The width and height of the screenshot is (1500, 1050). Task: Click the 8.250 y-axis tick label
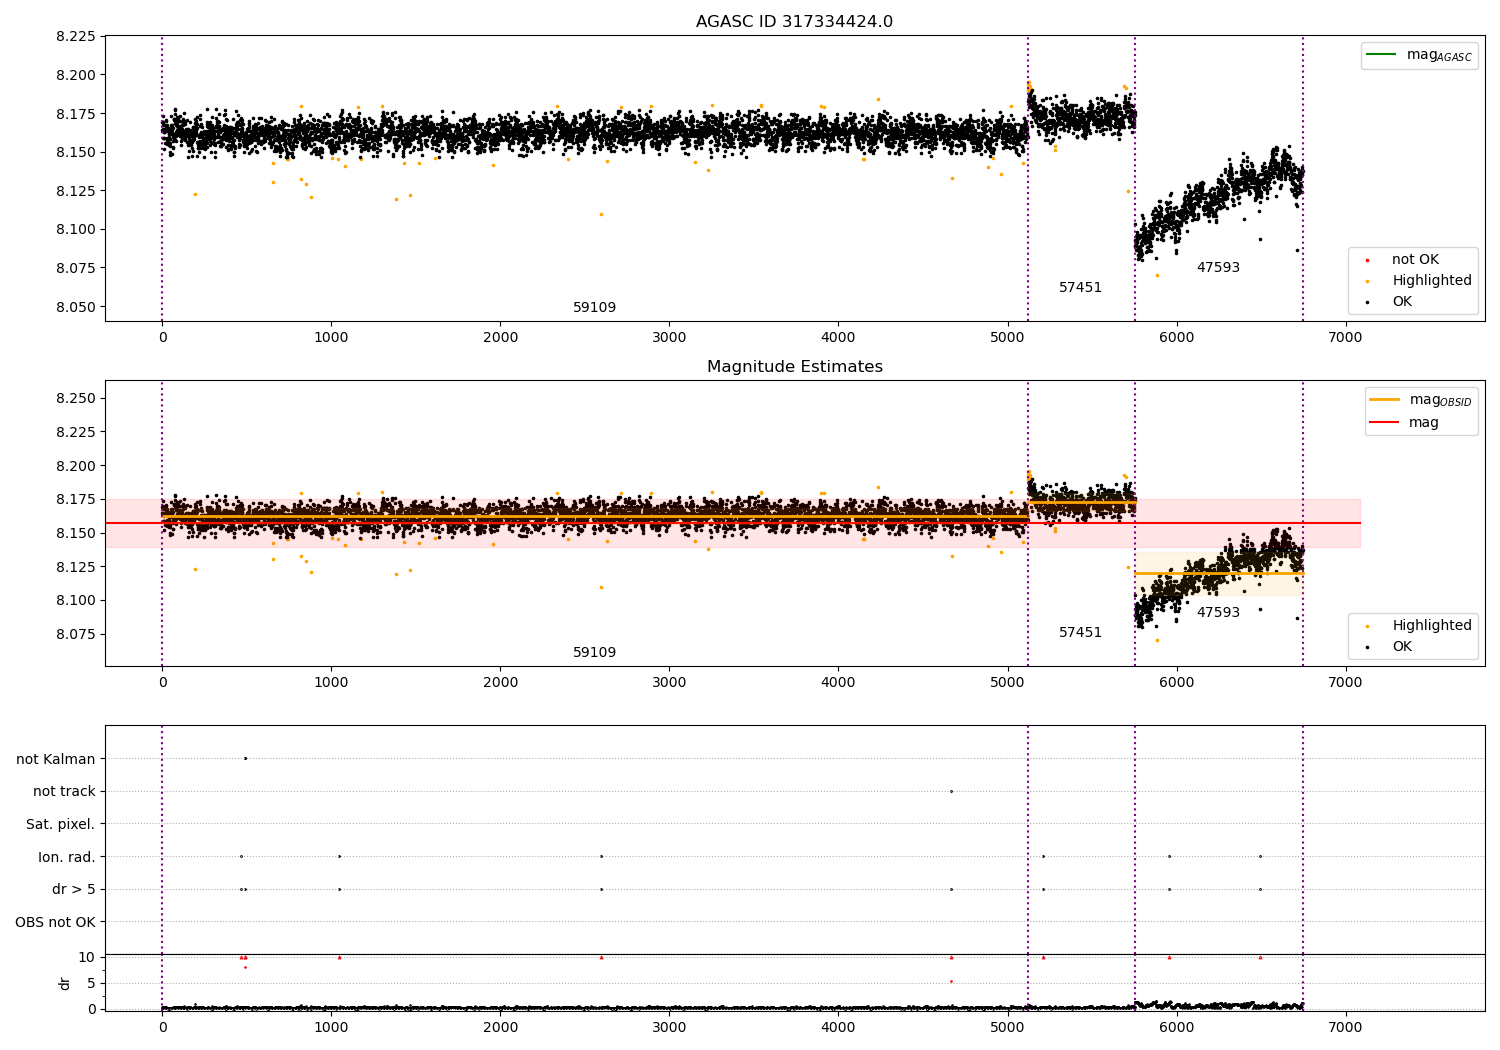(75, 399)
